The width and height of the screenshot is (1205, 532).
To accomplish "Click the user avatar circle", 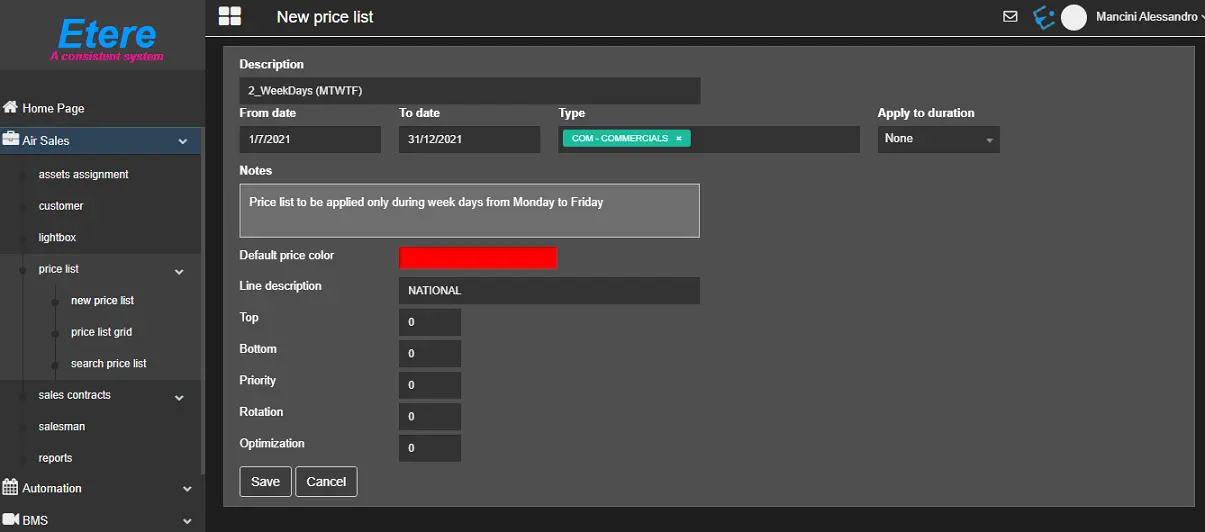I will 1074,17.
